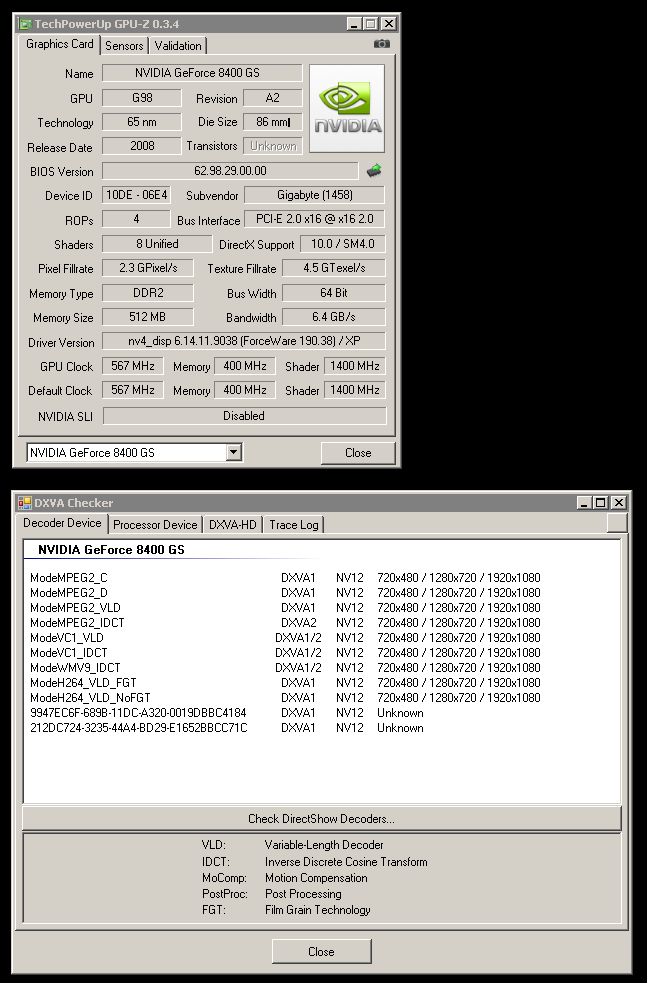Viewport: 647px width, 983px height.
Task: Open the Sensors tab in GPU-Z
Action: tap(124, 45)
